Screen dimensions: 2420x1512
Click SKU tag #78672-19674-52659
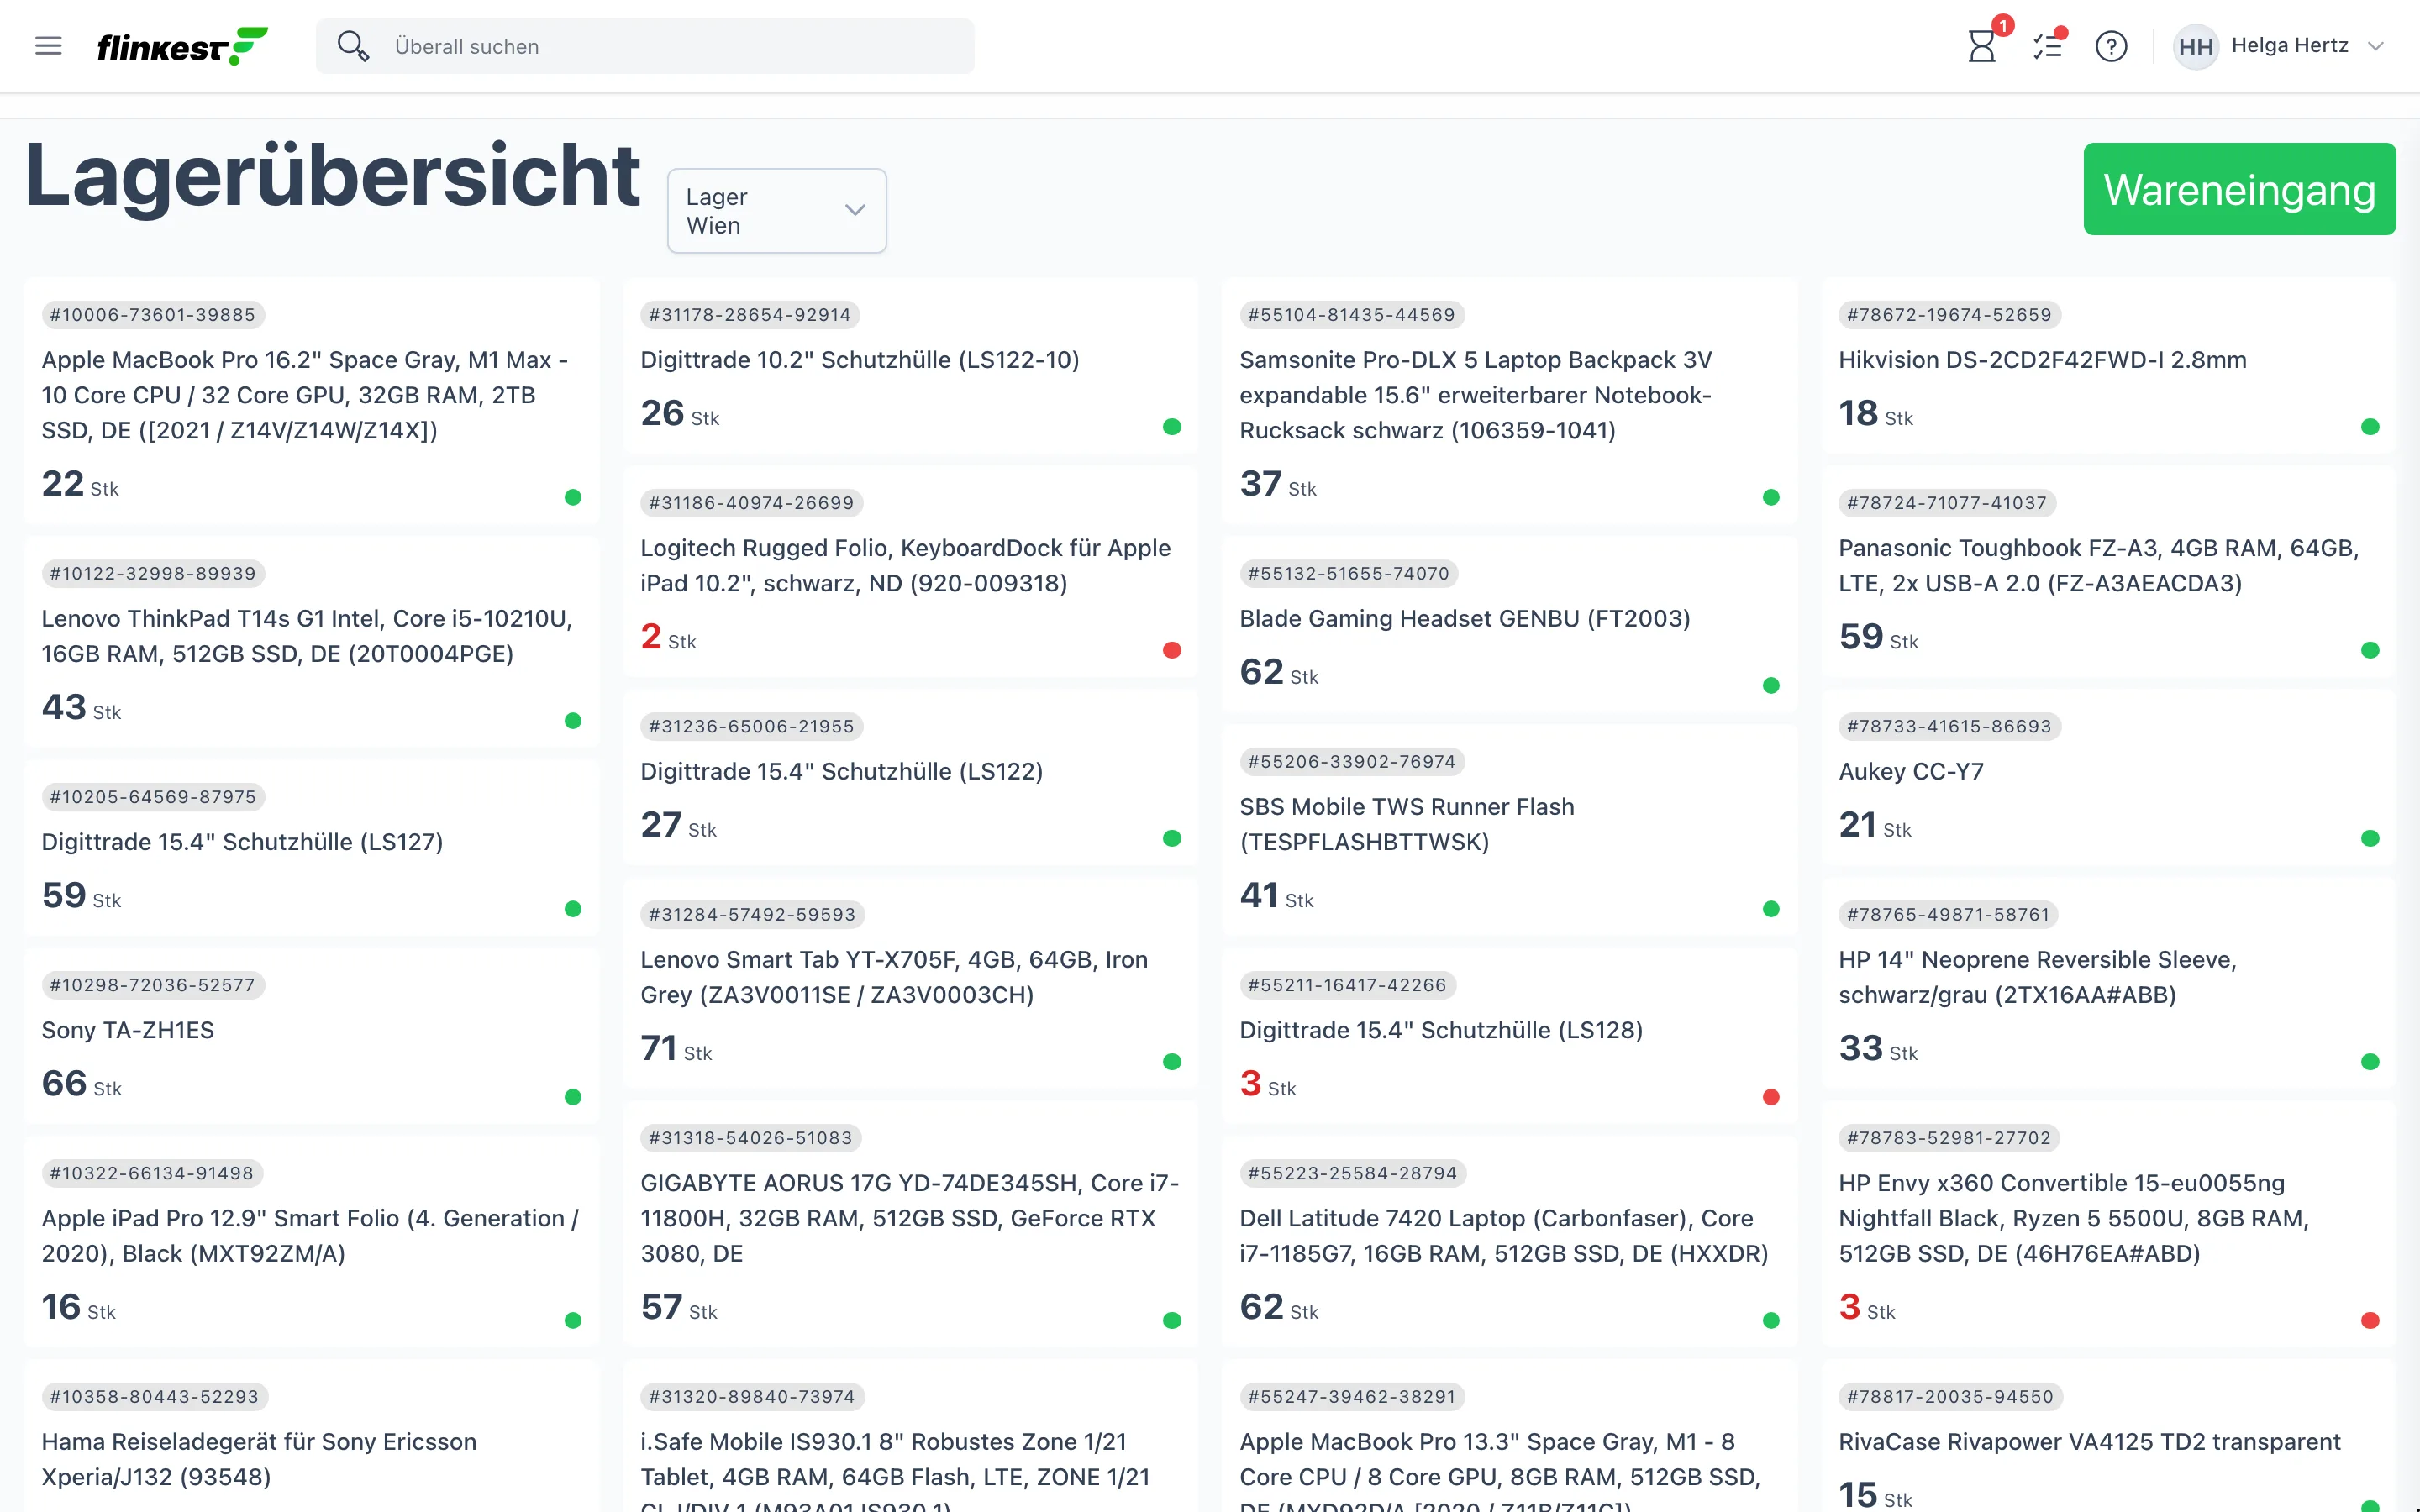tap(1949, 315)
